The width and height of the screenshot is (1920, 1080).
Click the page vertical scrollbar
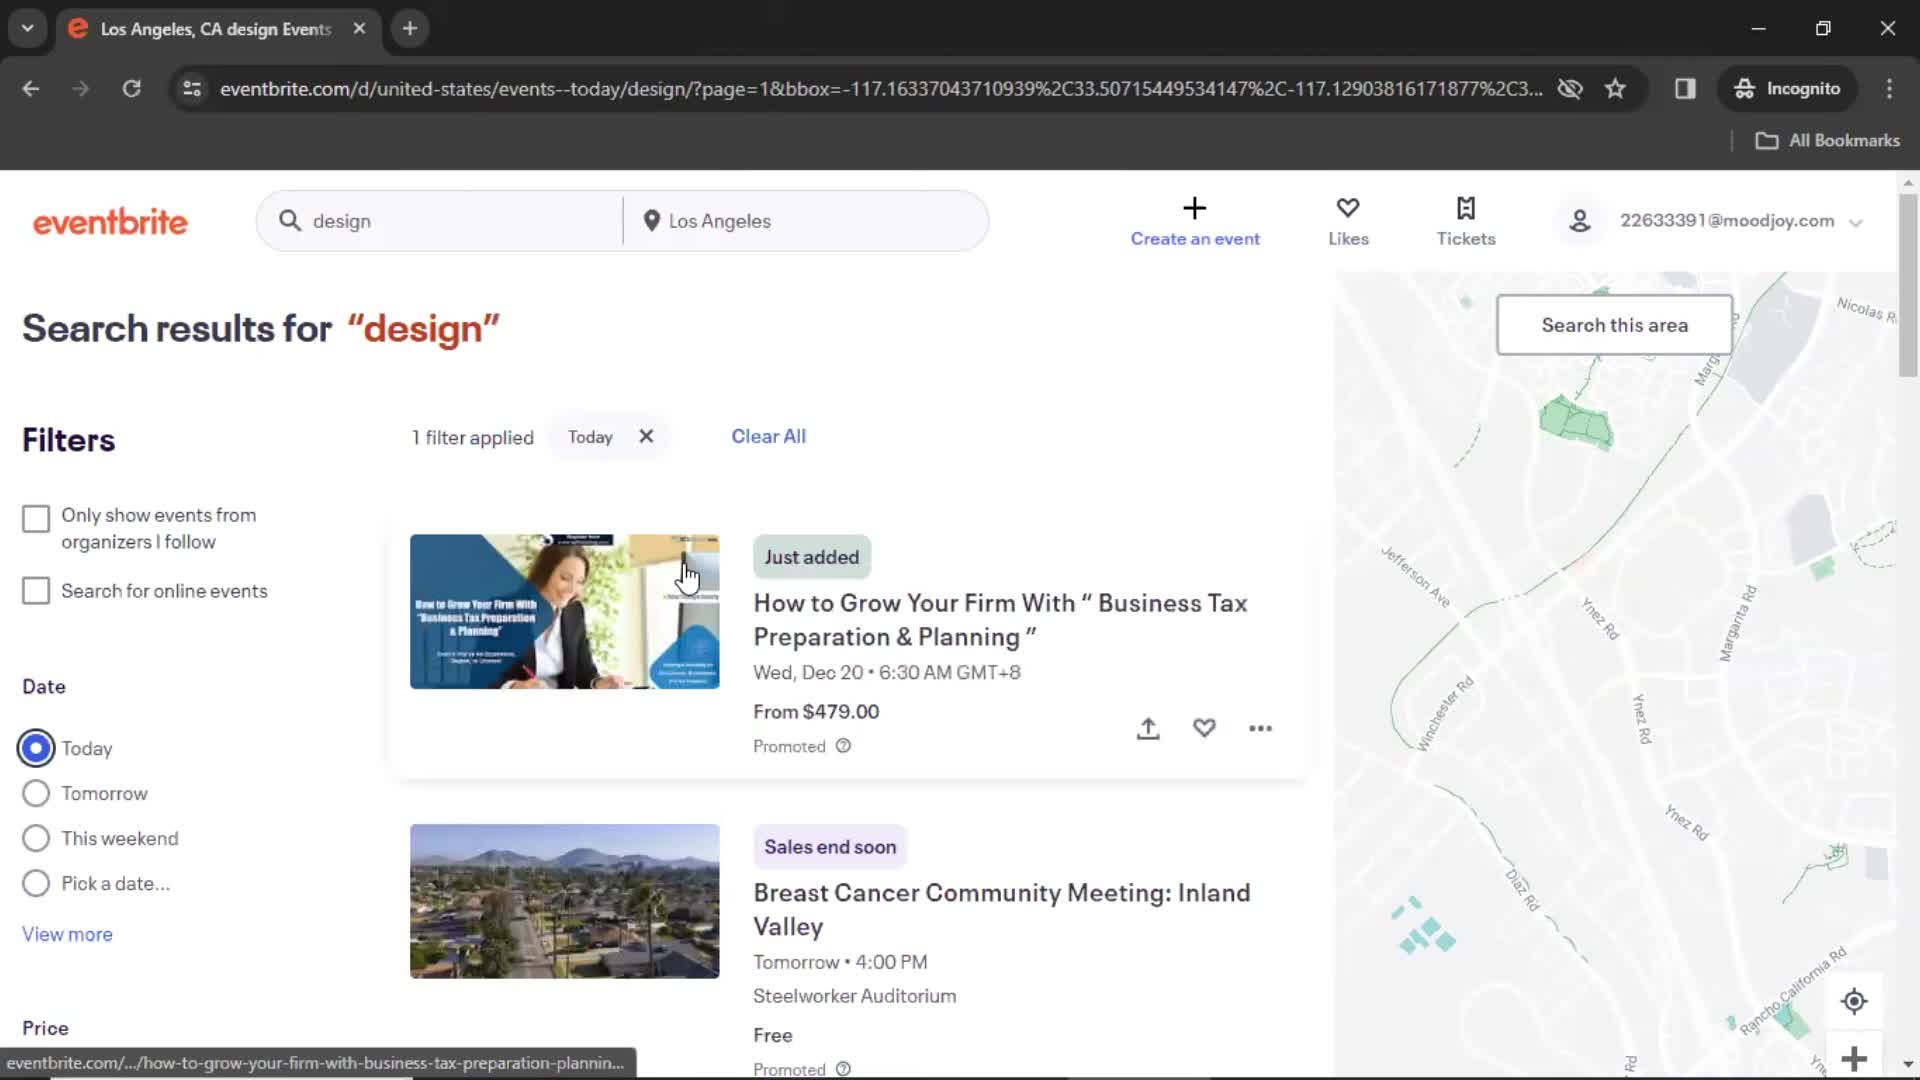click(1908, 285)
